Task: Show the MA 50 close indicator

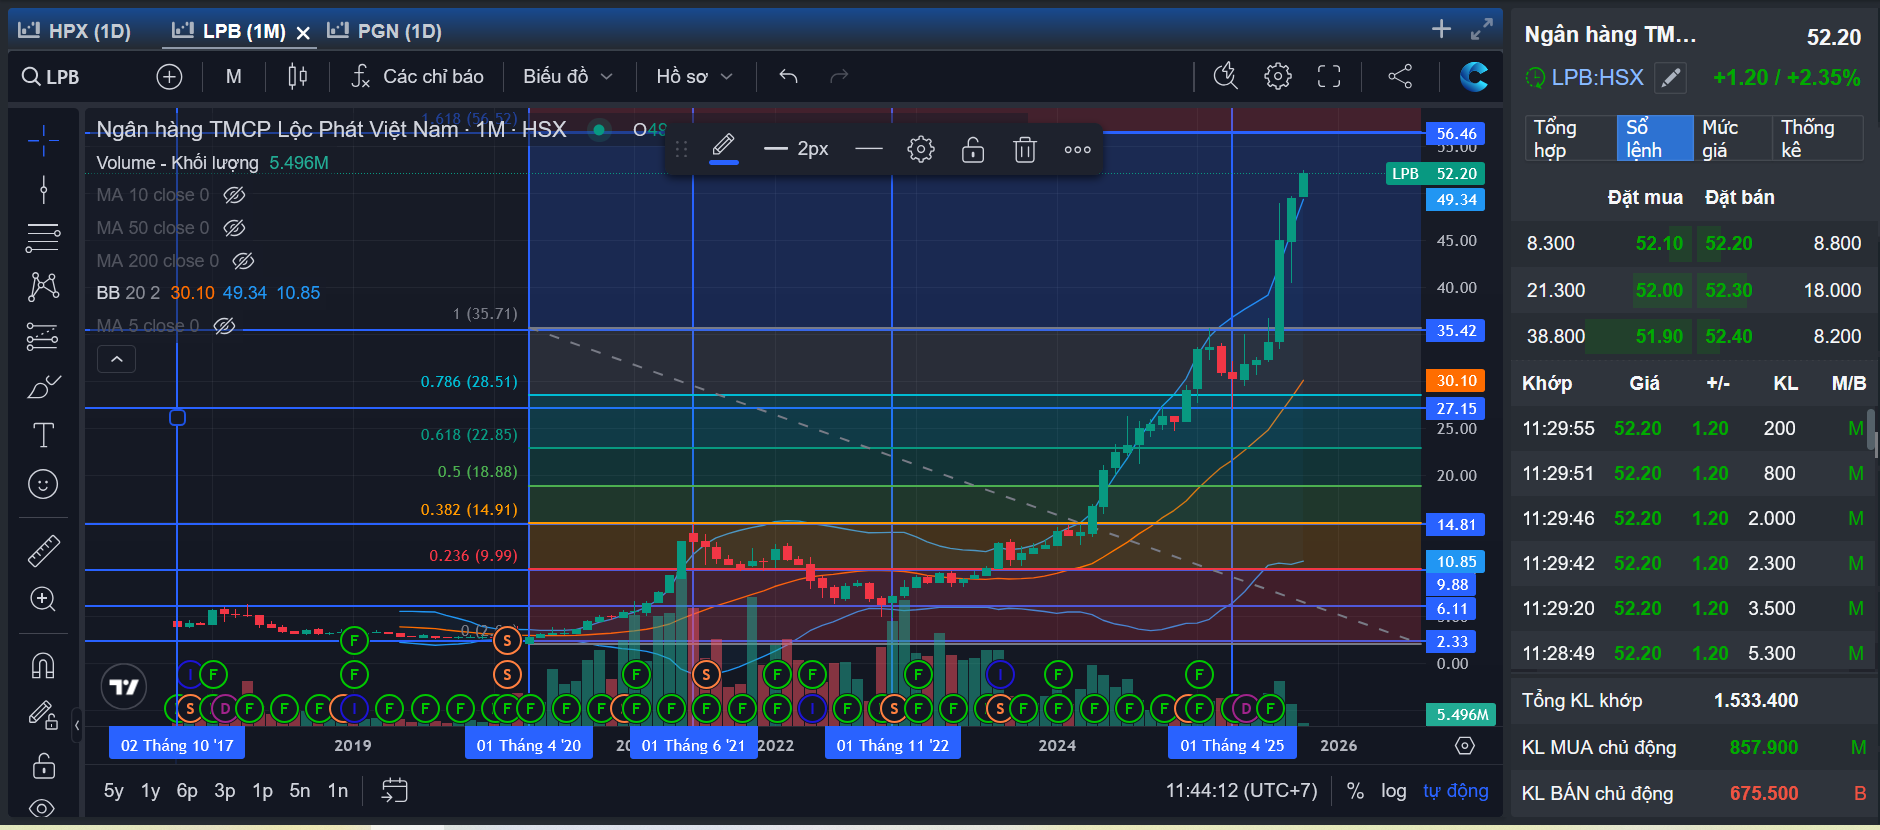Action: pyautogui.click(x=234, y=228)
